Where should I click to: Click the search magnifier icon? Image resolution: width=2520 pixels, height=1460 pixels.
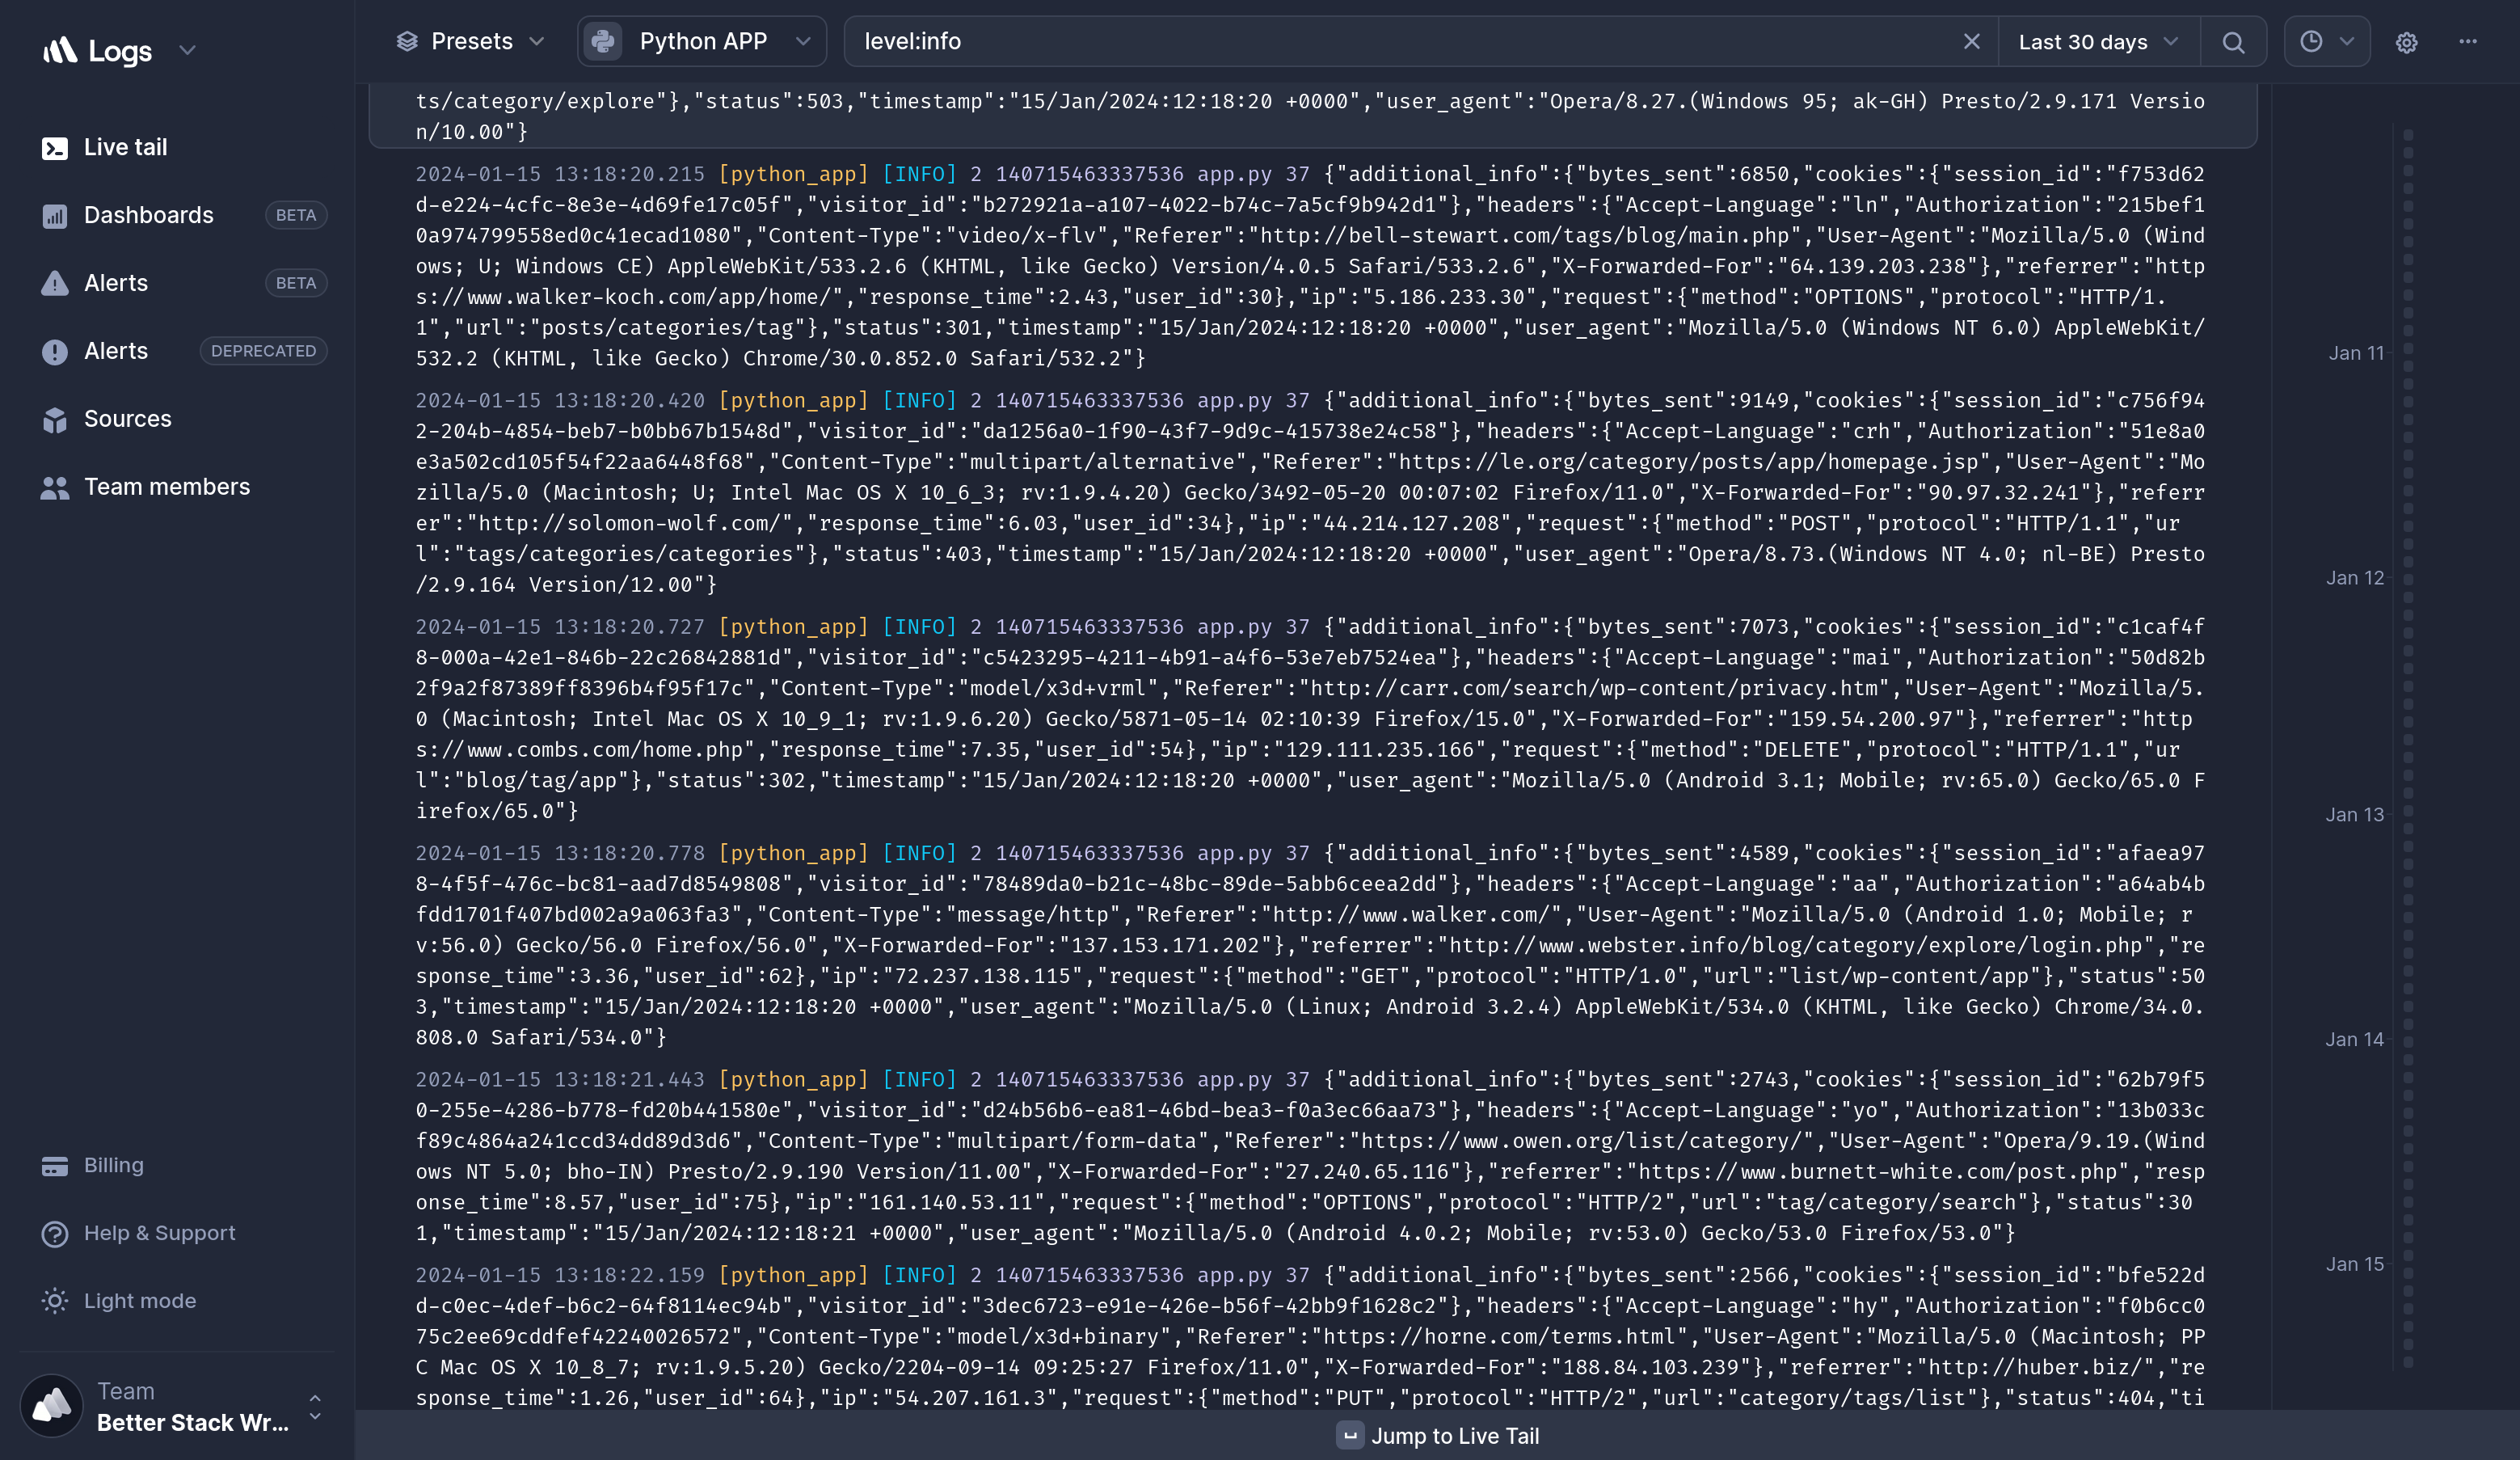pos(2233,42)
